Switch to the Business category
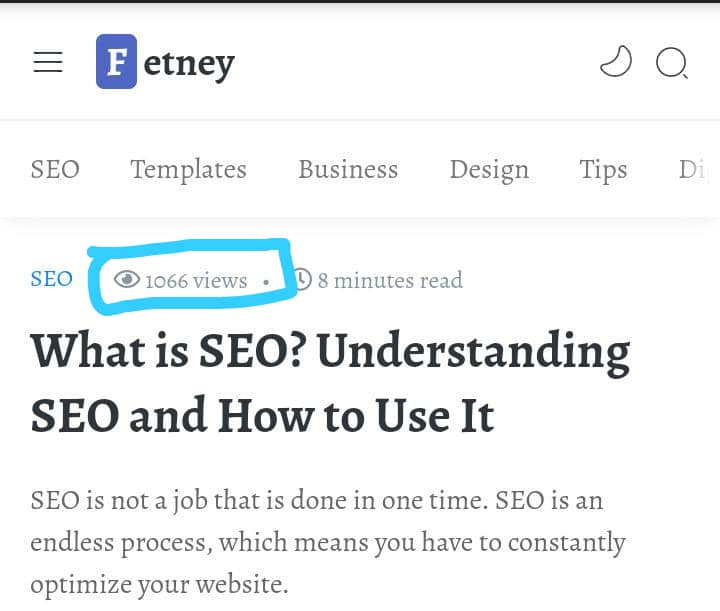The image size is (720, 611). [x=348, y=169]
